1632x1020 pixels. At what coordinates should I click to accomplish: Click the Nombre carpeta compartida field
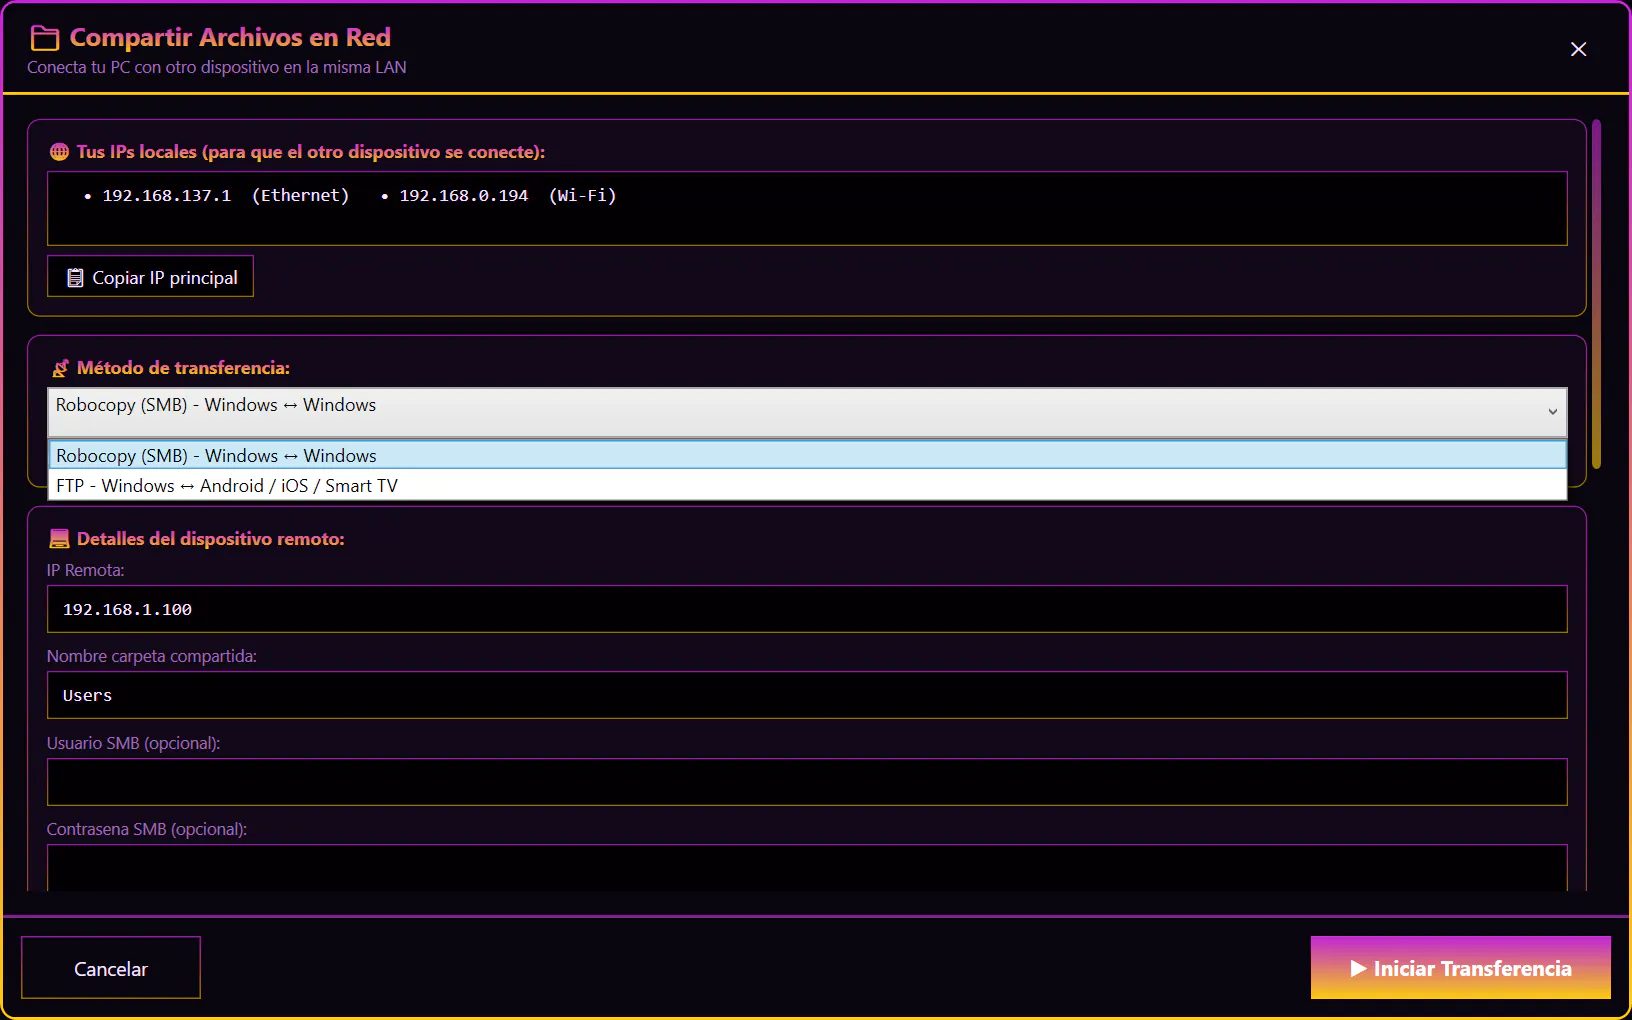tap(807, 695)
